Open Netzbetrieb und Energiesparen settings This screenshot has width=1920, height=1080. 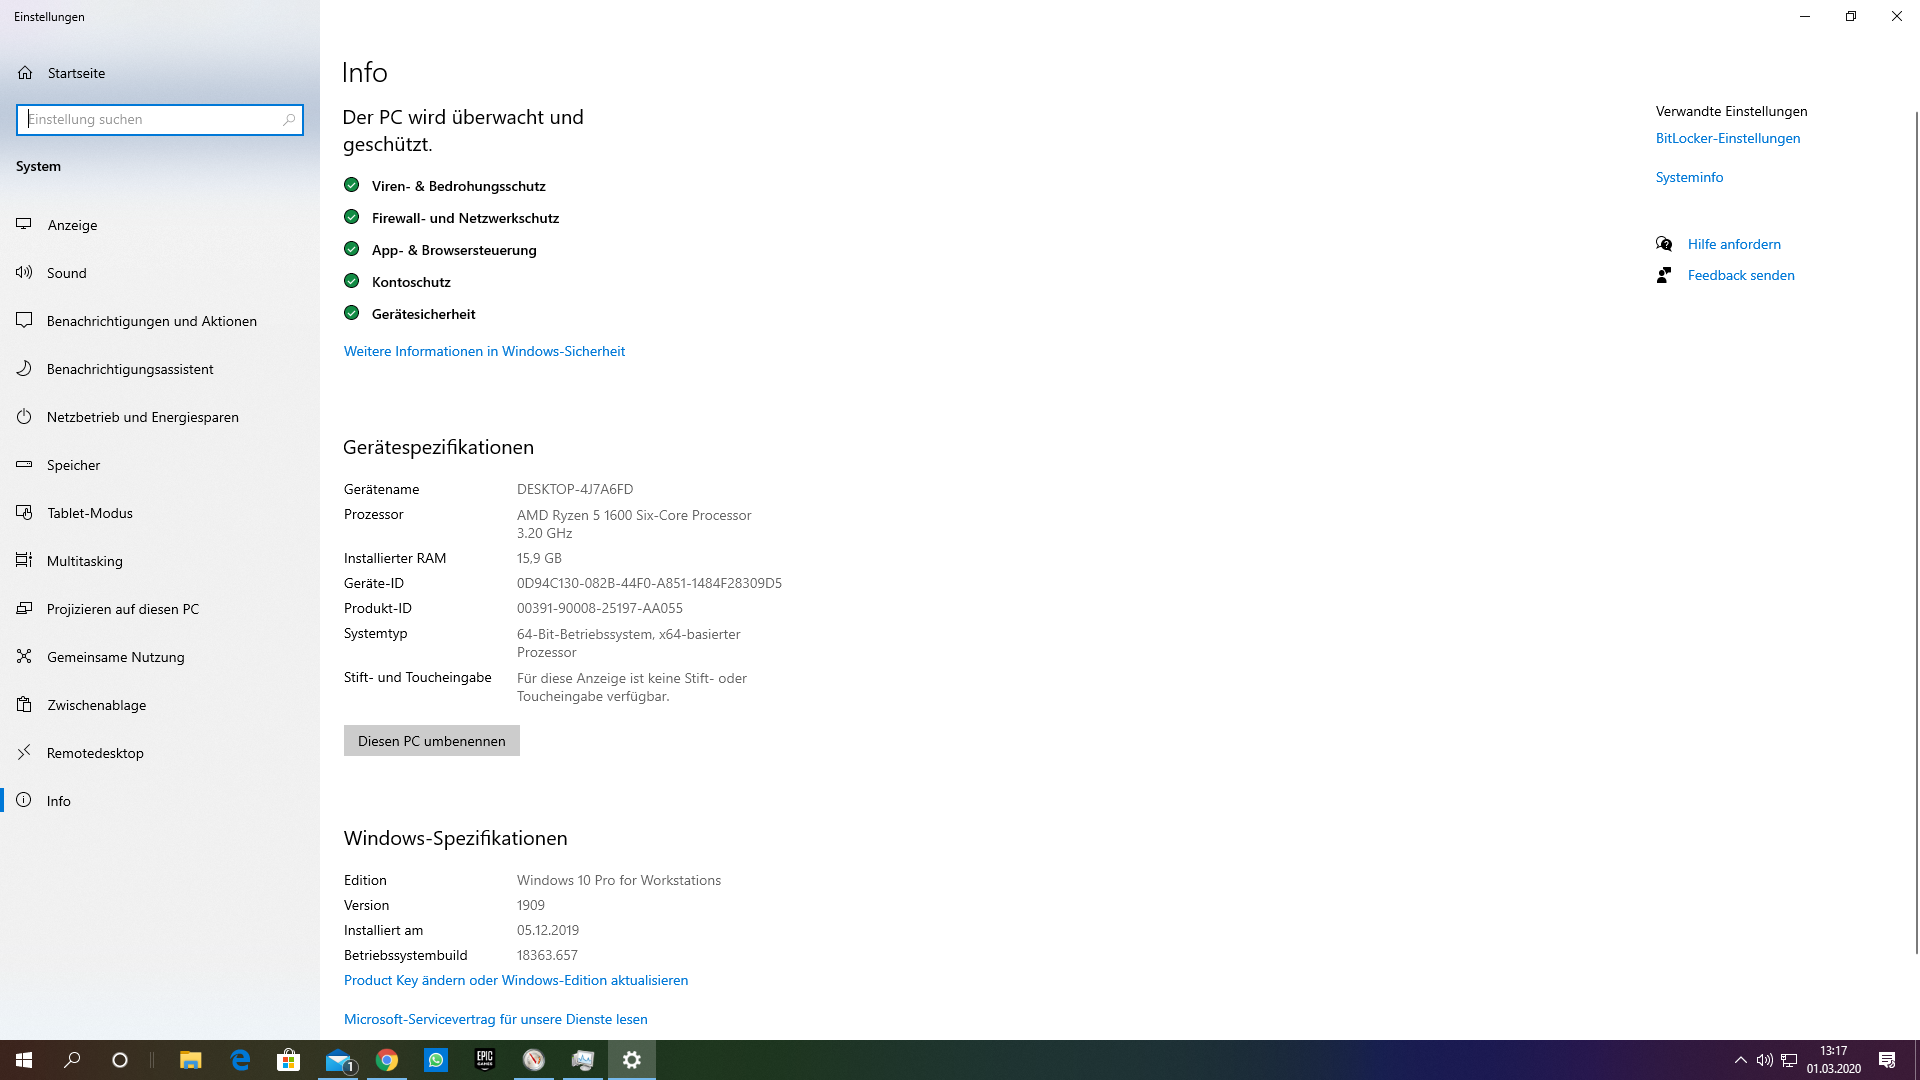pyautogui.click(x=142, y=417)
